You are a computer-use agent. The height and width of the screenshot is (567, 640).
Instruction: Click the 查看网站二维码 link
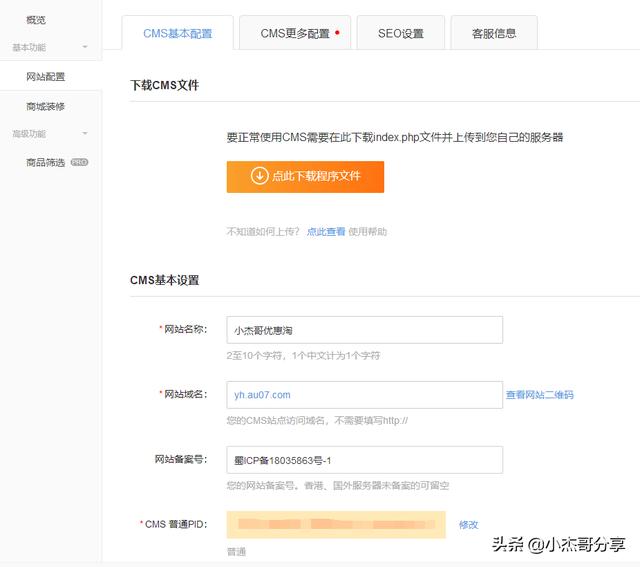point(540,395)
